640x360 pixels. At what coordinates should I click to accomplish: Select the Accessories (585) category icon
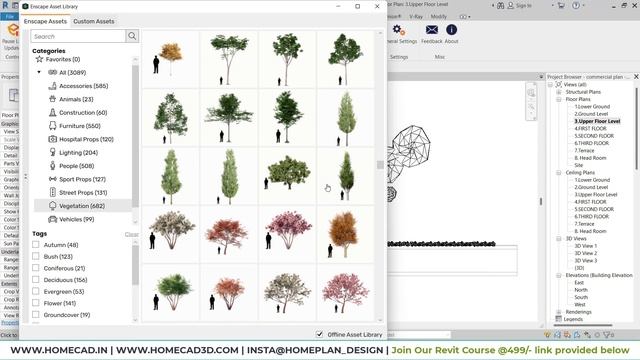point(52,86)
